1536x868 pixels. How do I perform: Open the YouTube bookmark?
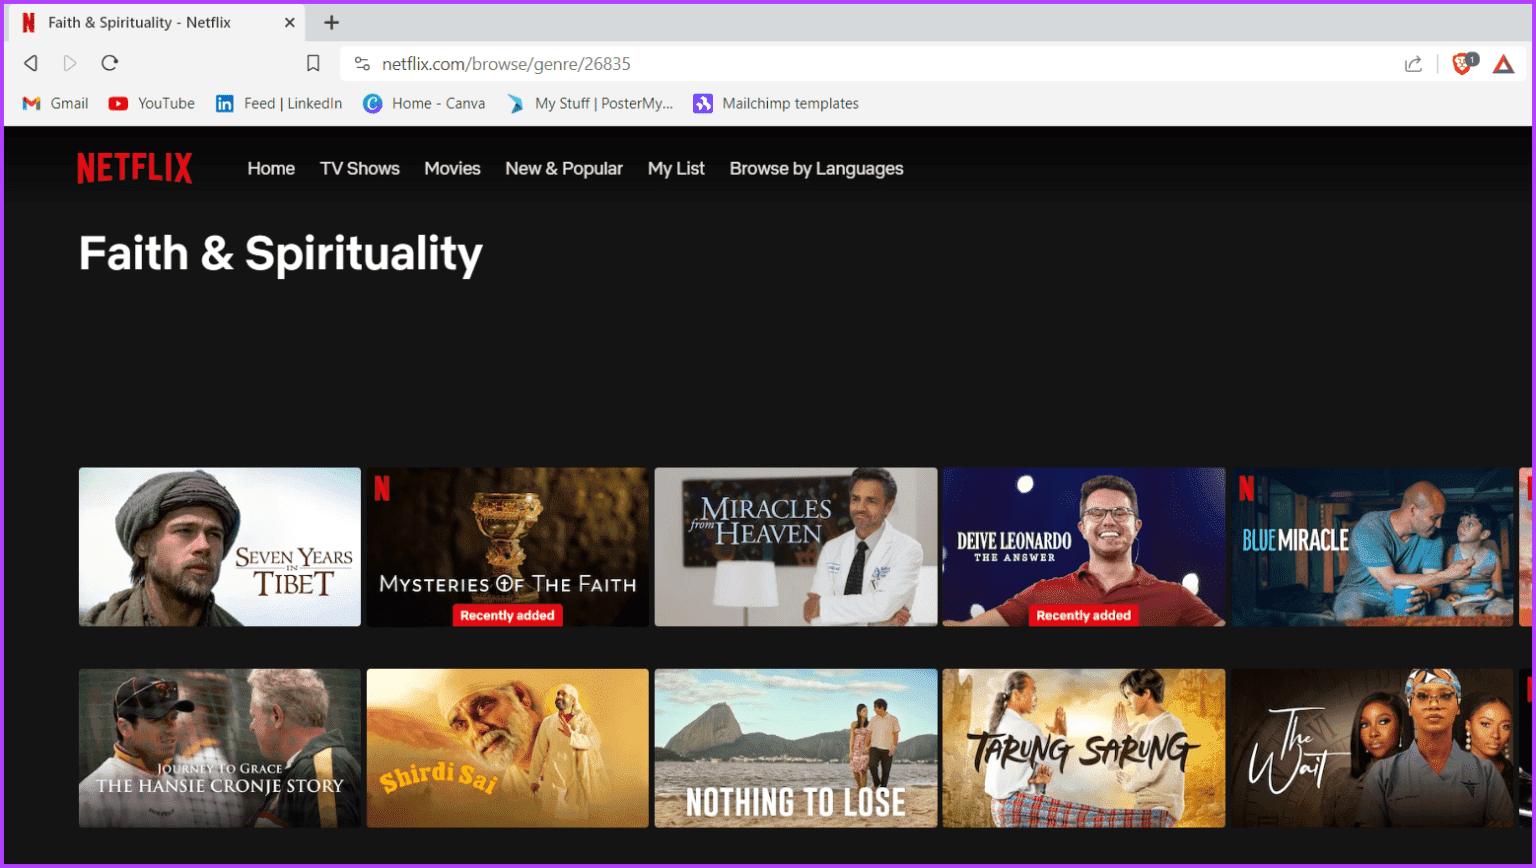pyautogui.click(x=152, y=103)
